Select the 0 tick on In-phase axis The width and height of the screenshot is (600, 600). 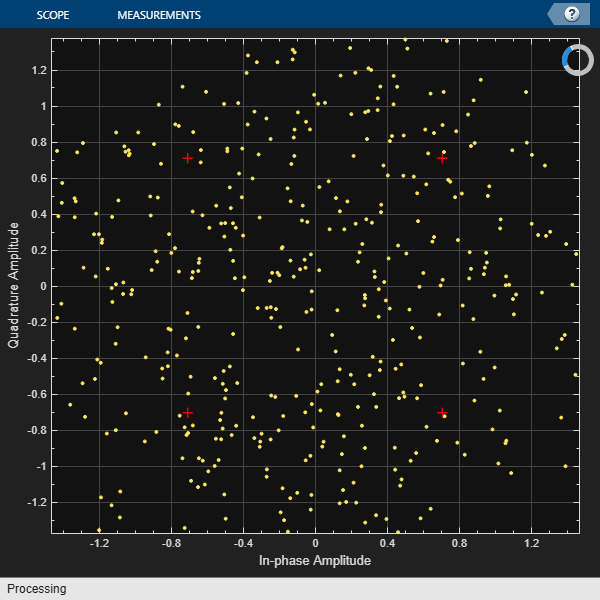click(x=315, y=543)
